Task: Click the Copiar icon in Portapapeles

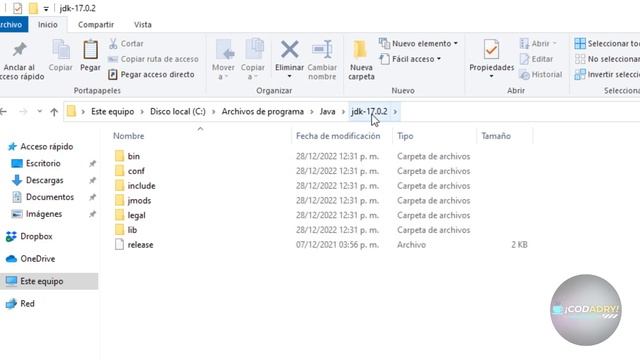Action: (x=61, y=50)
